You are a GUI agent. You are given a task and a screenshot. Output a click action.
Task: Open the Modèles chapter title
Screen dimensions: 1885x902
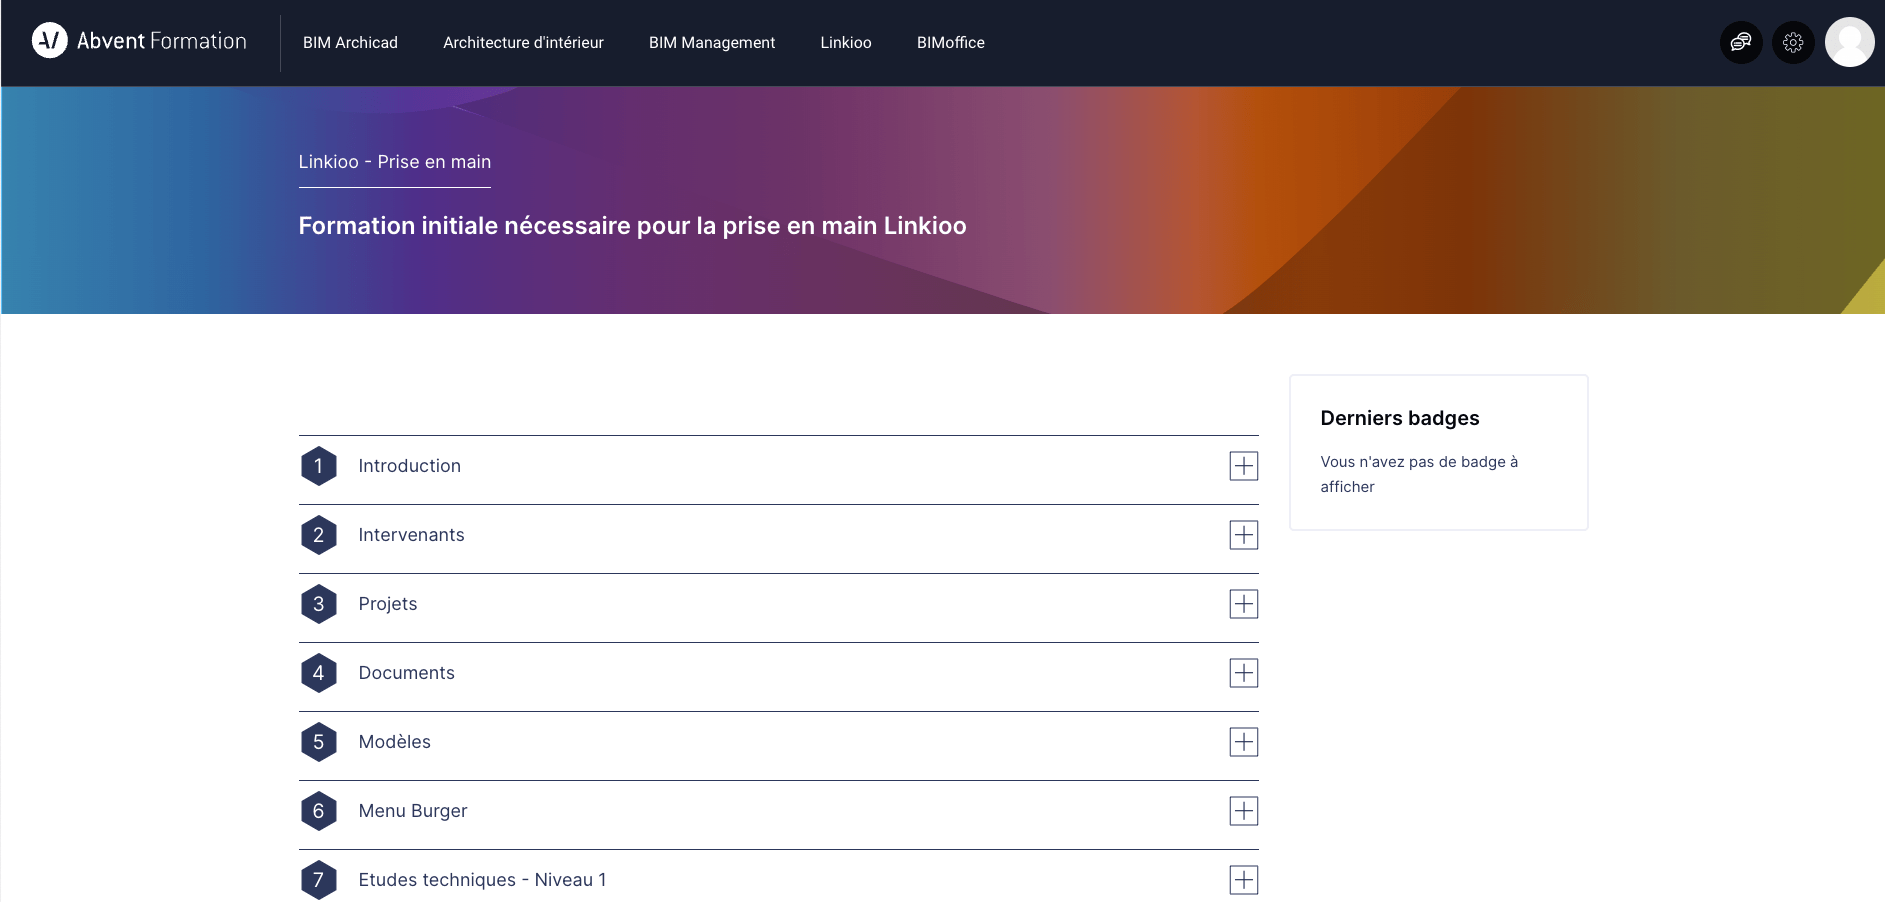pyautogui.click(x=395, y=742)
